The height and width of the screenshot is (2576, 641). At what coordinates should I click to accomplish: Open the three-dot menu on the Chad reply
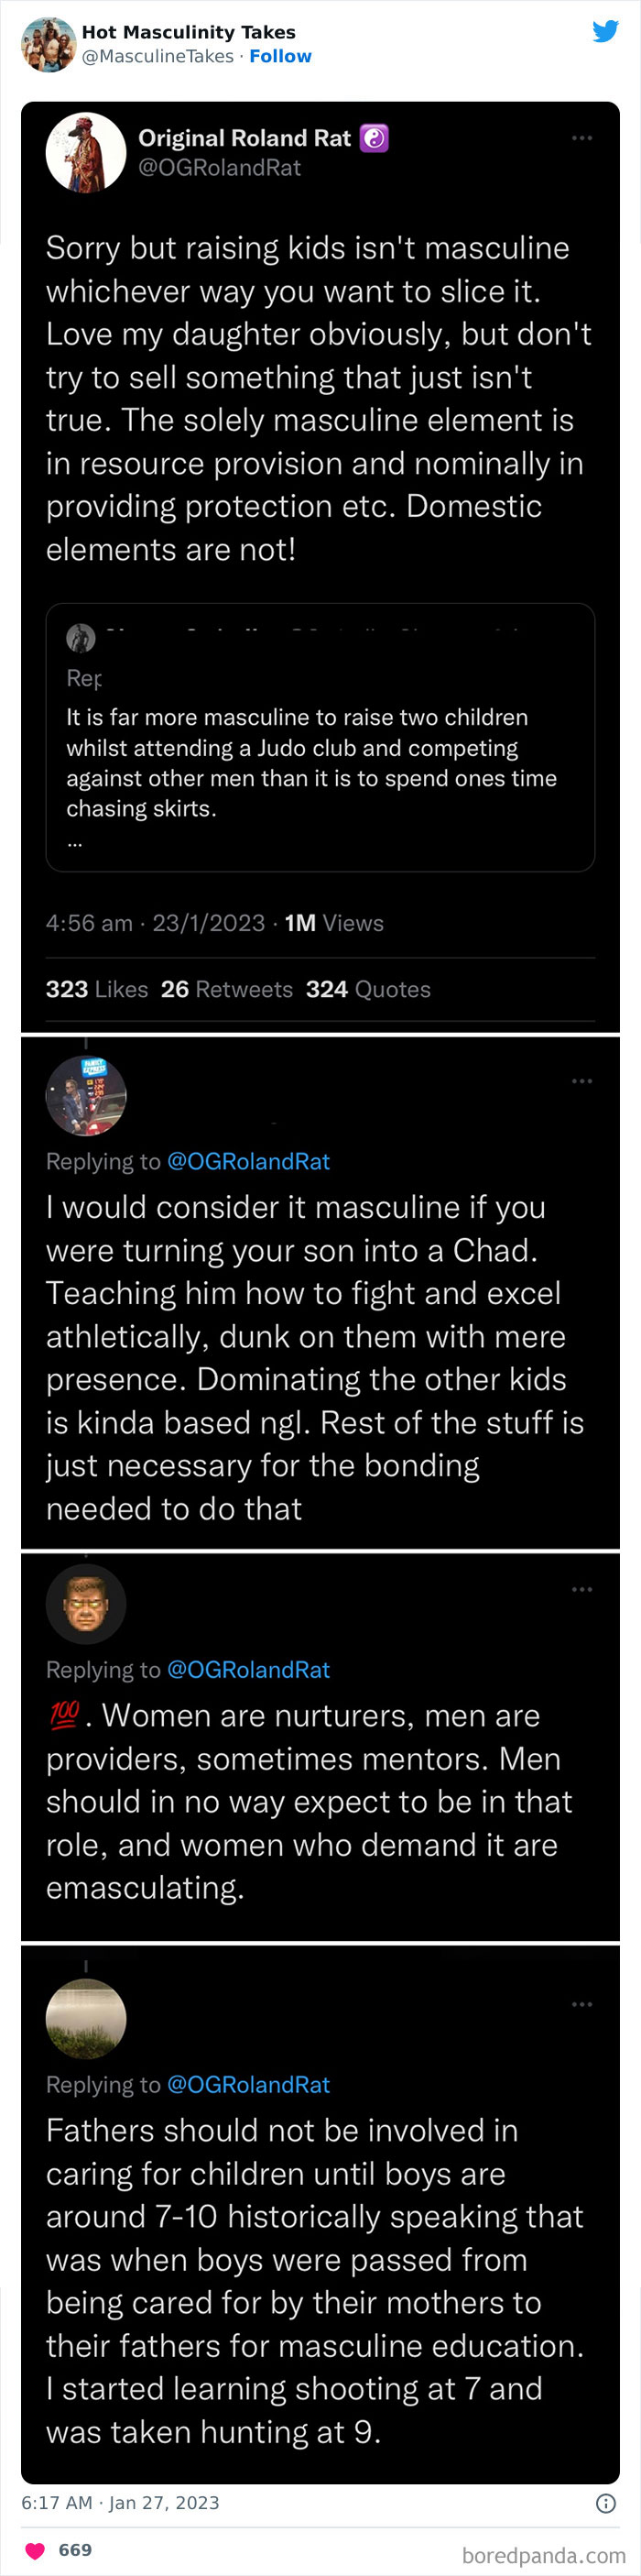pos(583,1081)
